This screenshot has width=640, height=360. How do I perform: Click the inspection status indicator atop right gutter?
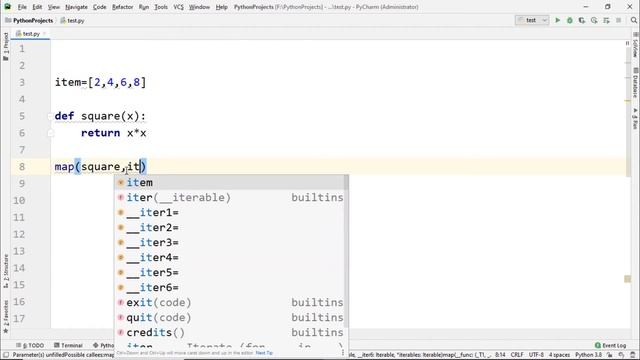click(x=628, y=43)
